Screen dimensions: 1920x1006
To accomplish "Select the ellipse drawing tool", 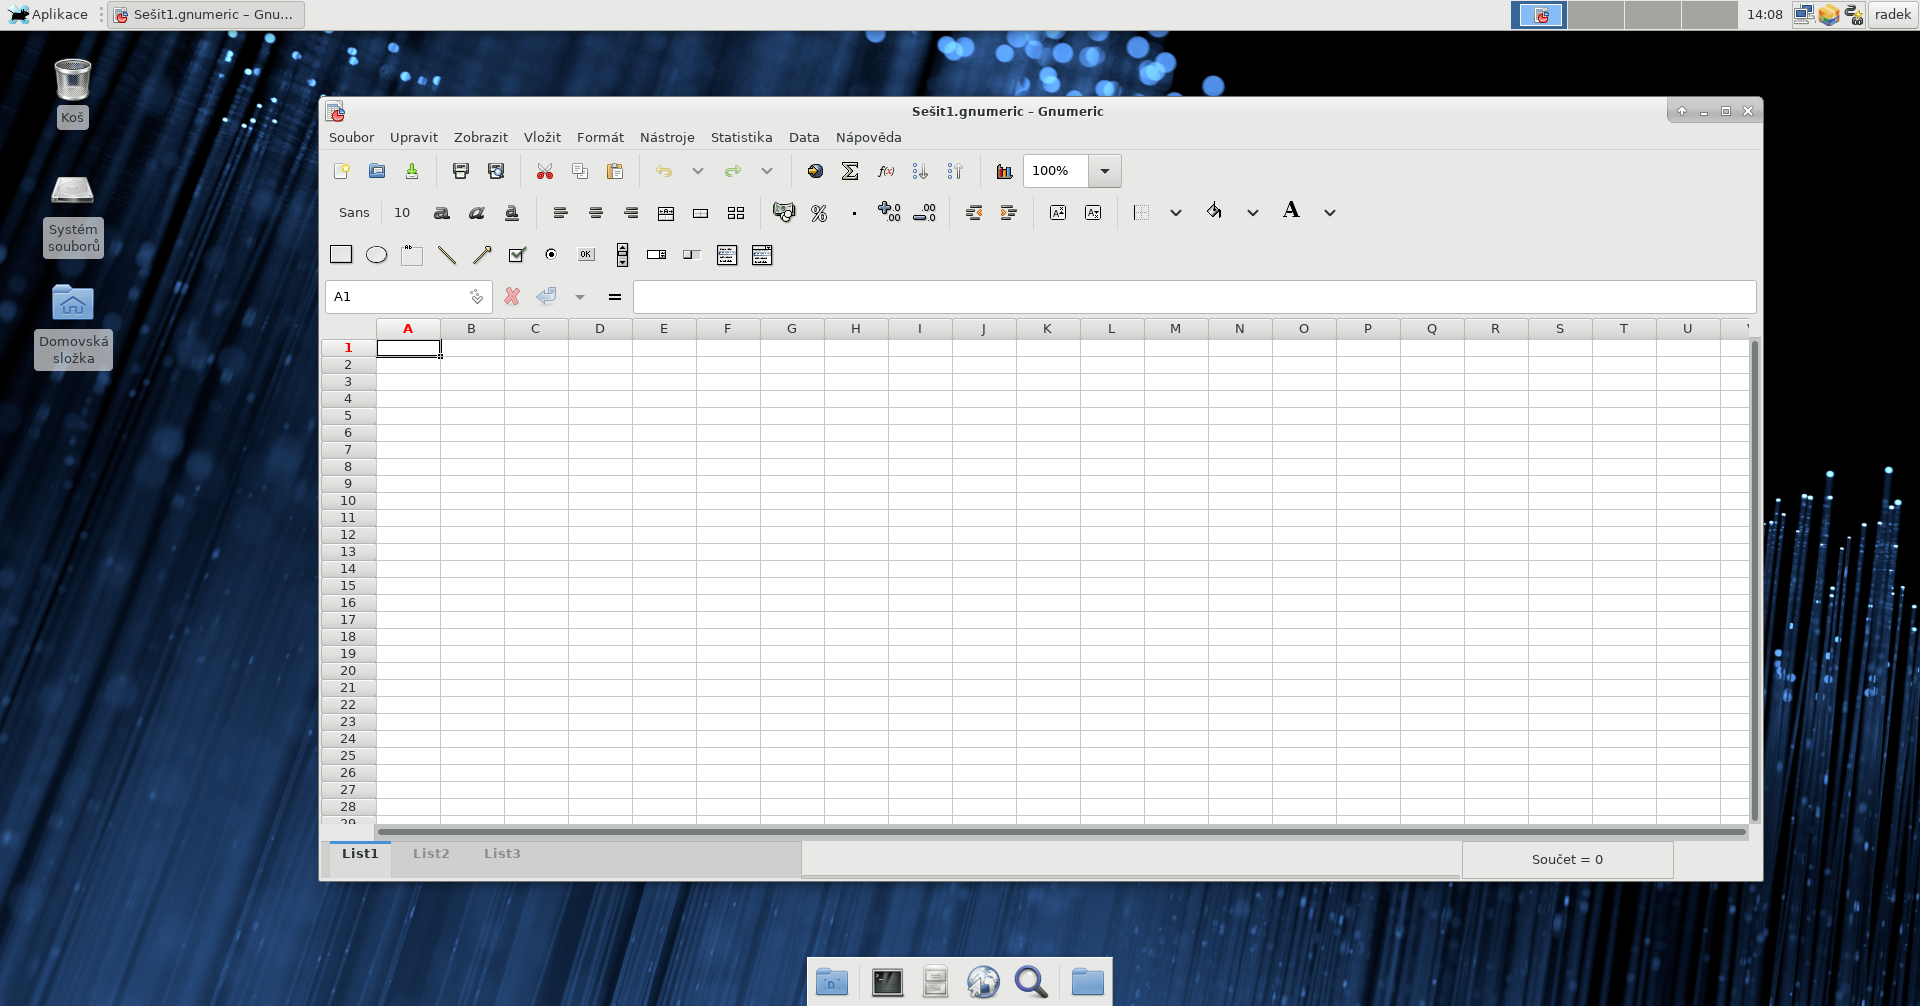I will [376, 255].
